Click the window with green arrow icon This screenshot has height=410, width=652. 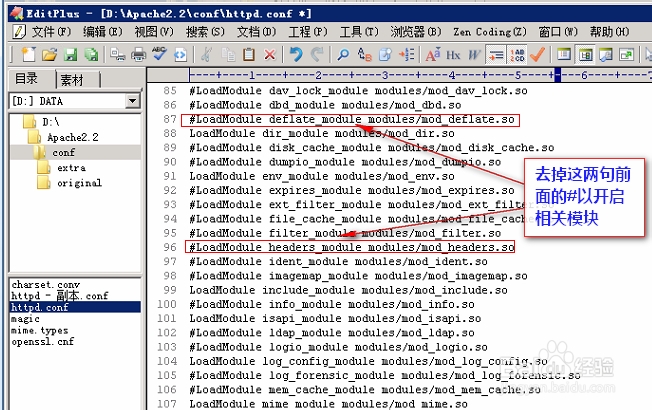pos(627,54)
